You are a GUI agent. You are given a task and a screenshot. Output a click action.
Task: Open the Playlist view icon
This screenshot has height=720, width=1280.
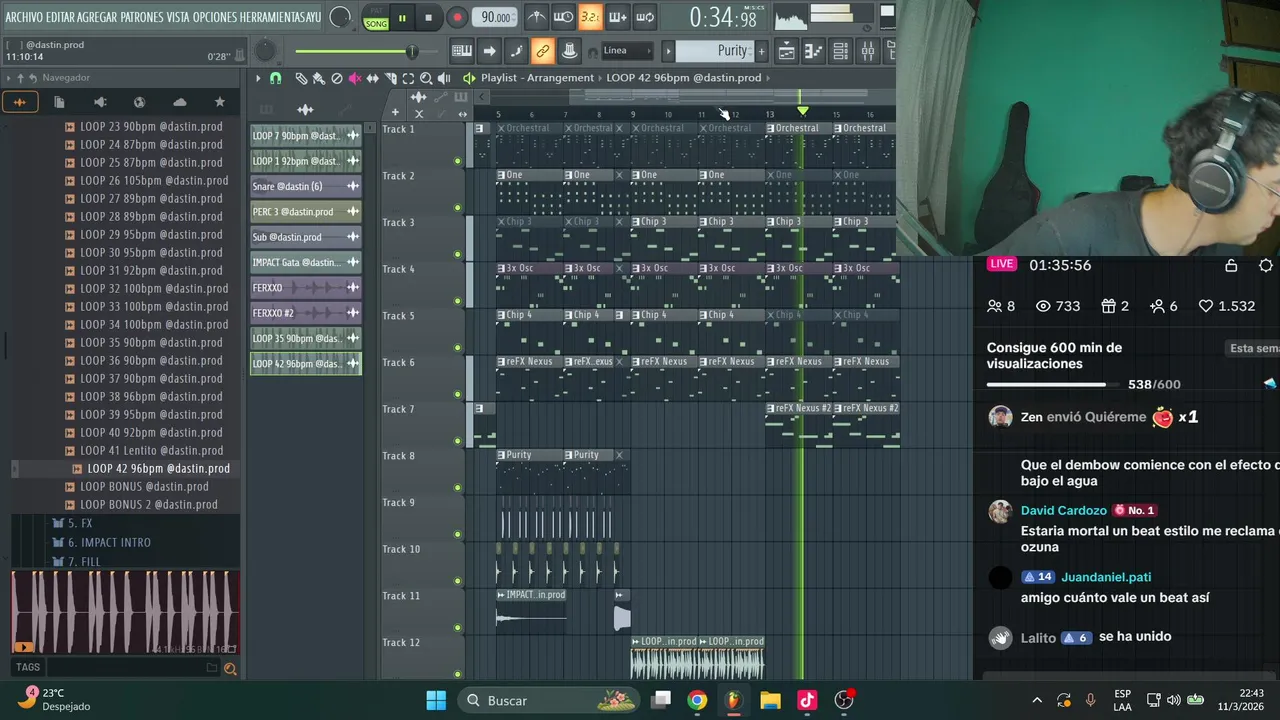click(x=787, y=51)
